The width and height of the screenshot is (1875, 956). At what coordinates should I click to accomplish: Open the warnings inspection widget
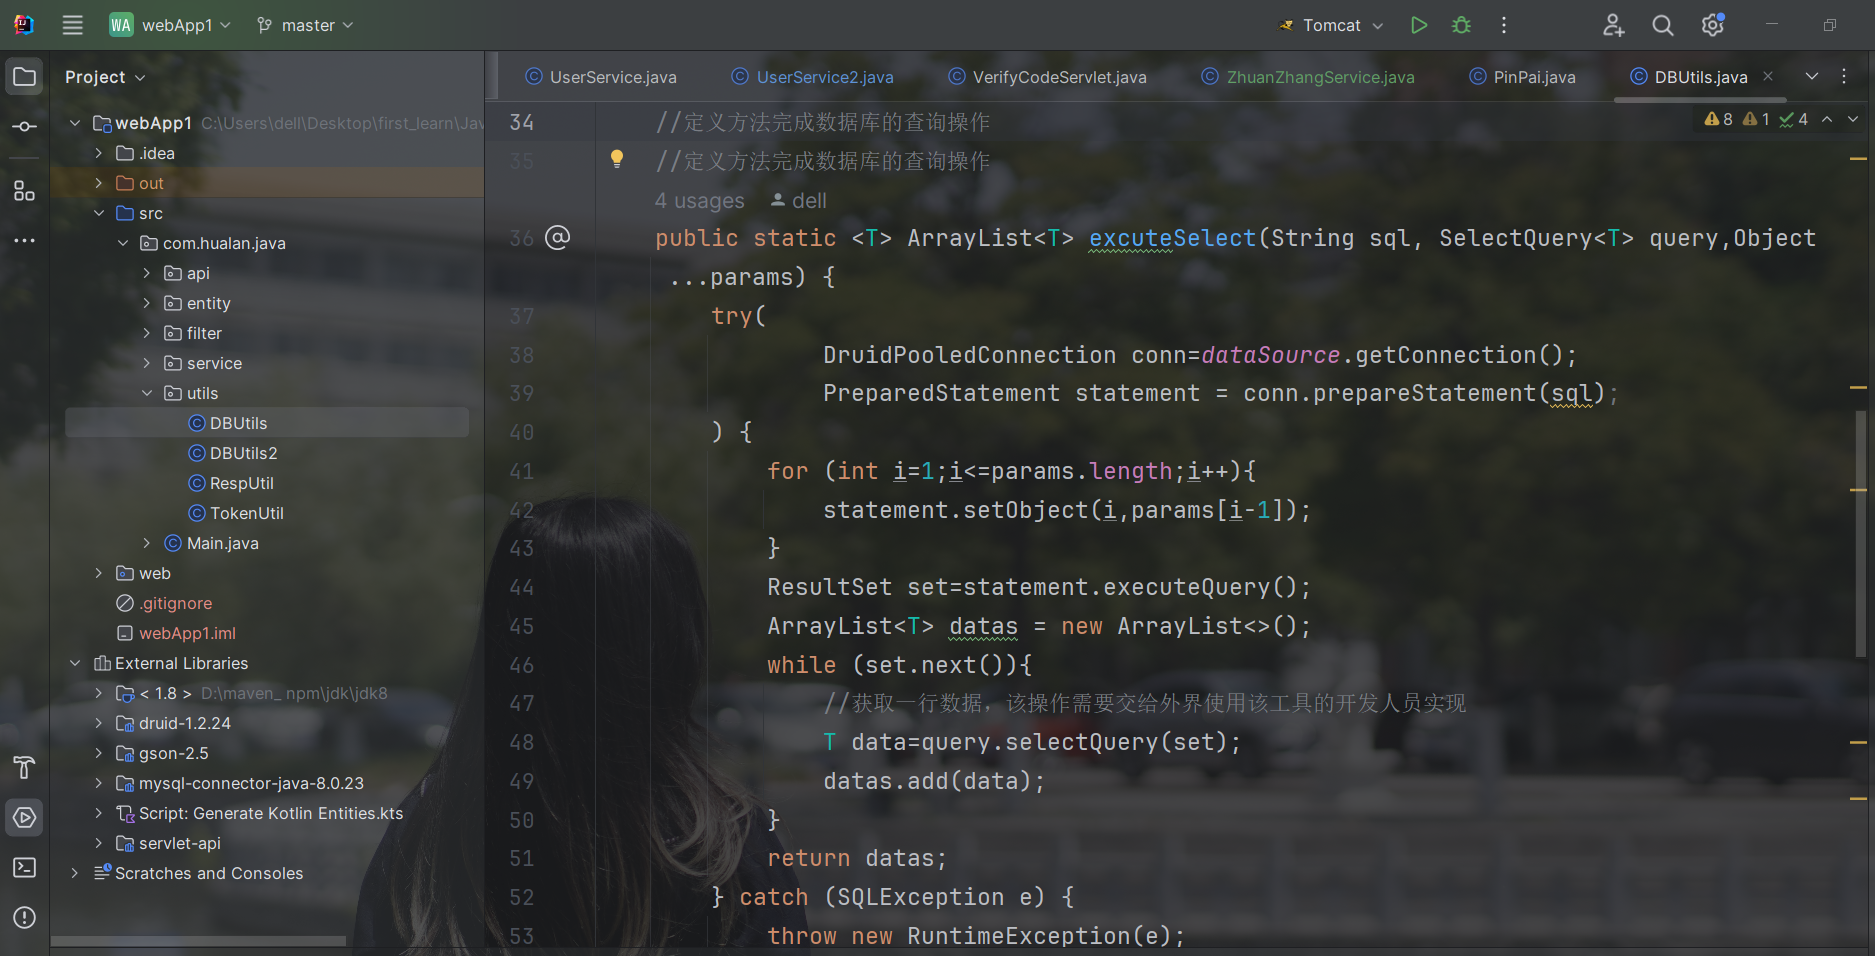pos(1755,119)
